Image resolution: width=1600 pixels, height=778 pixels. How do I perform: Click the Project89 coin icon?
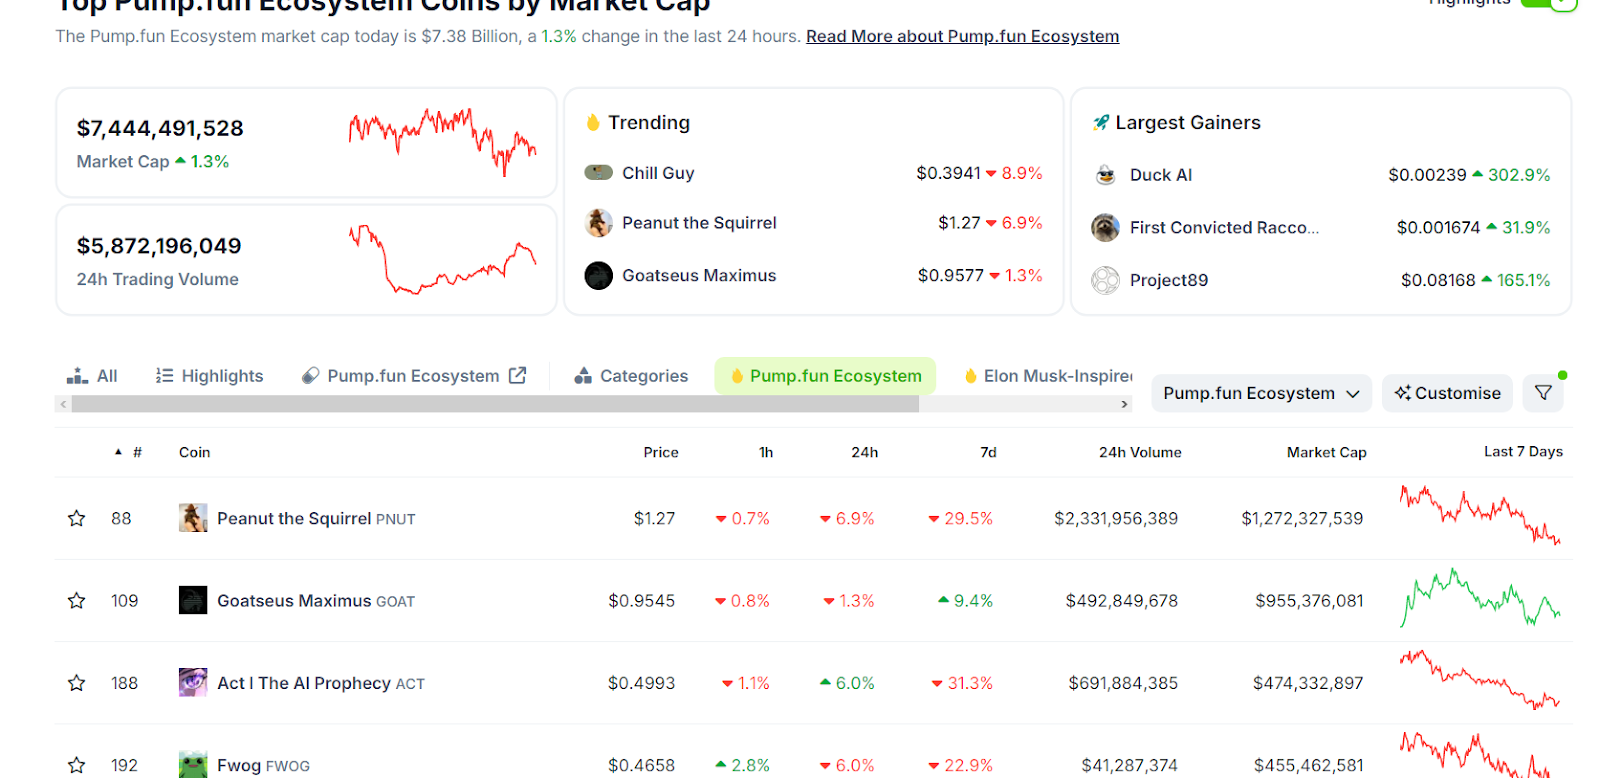tap(1105, 280)
